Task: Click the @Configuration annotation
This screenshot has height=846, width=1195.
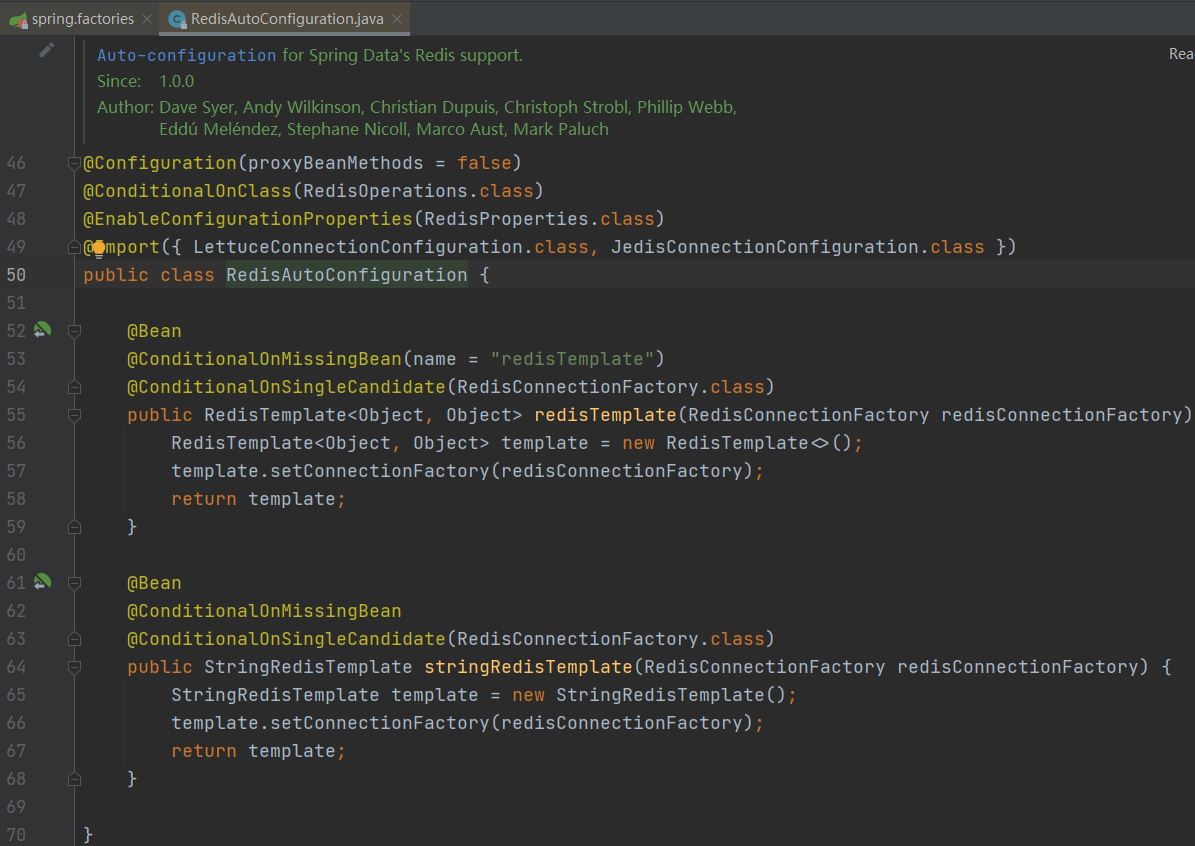Action: pos(160,163)
